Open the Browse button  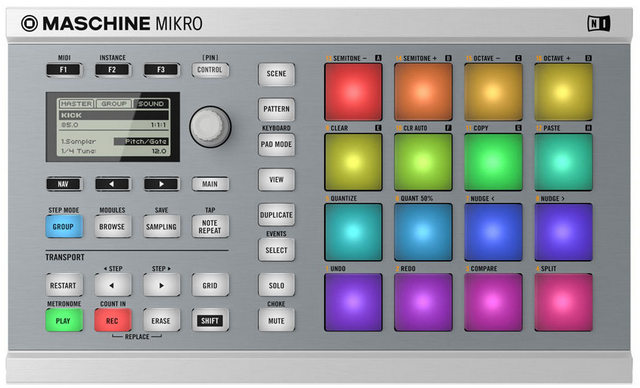coord(113,226)
